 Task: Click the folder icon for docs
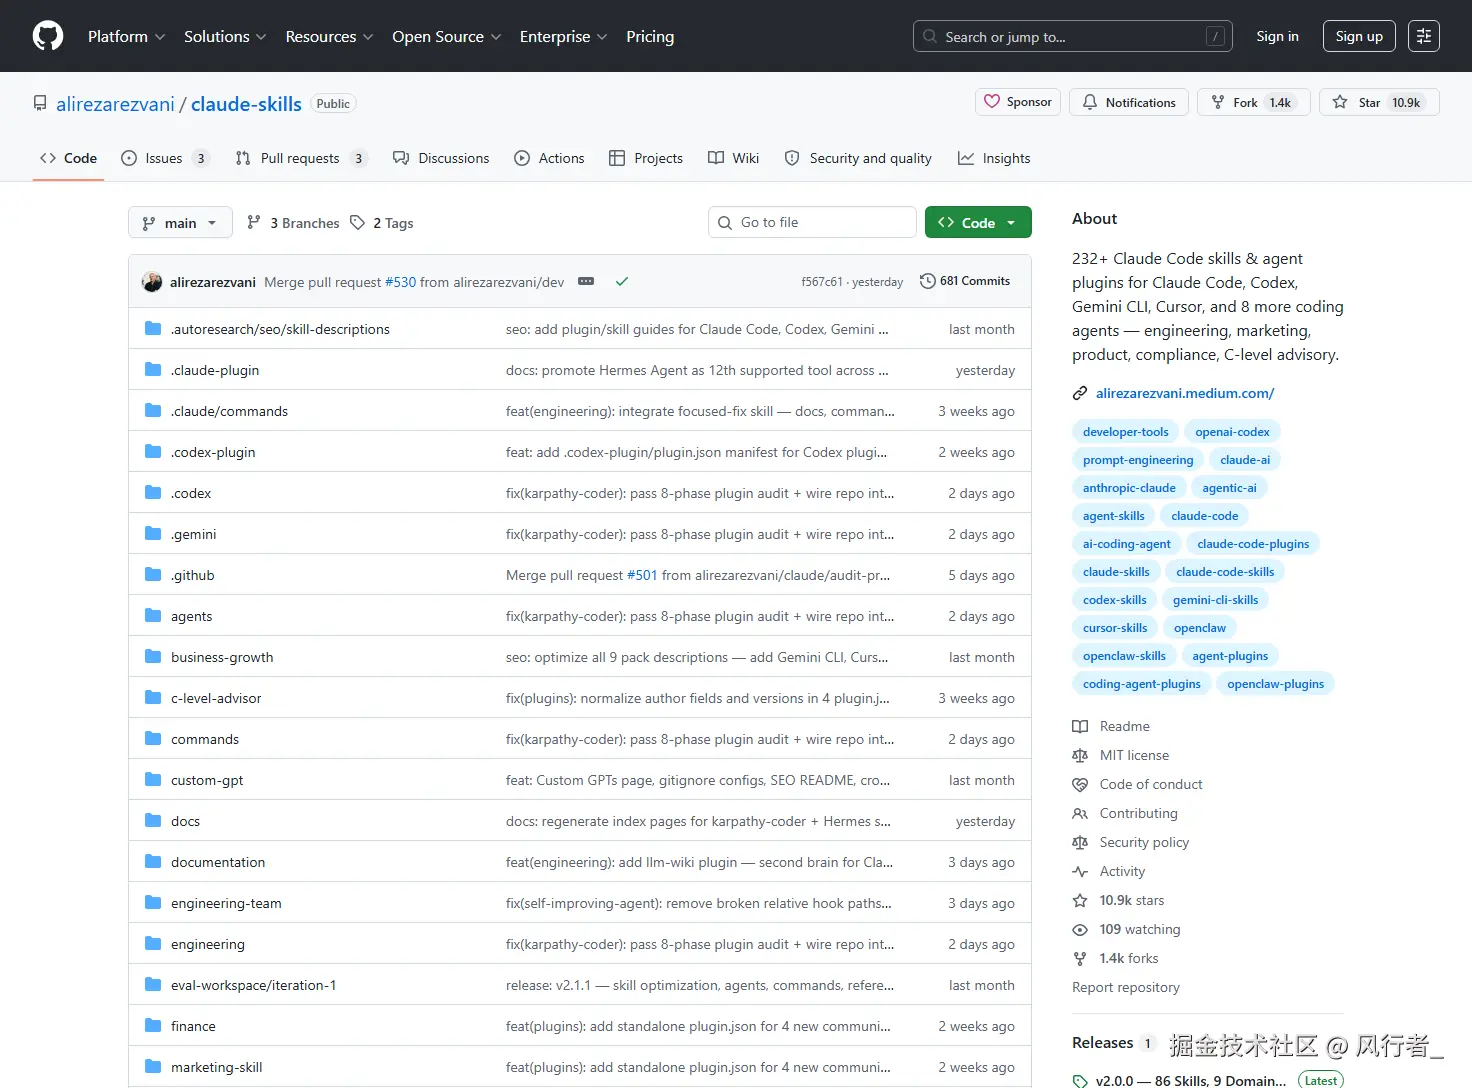click(x=153, y=821)
